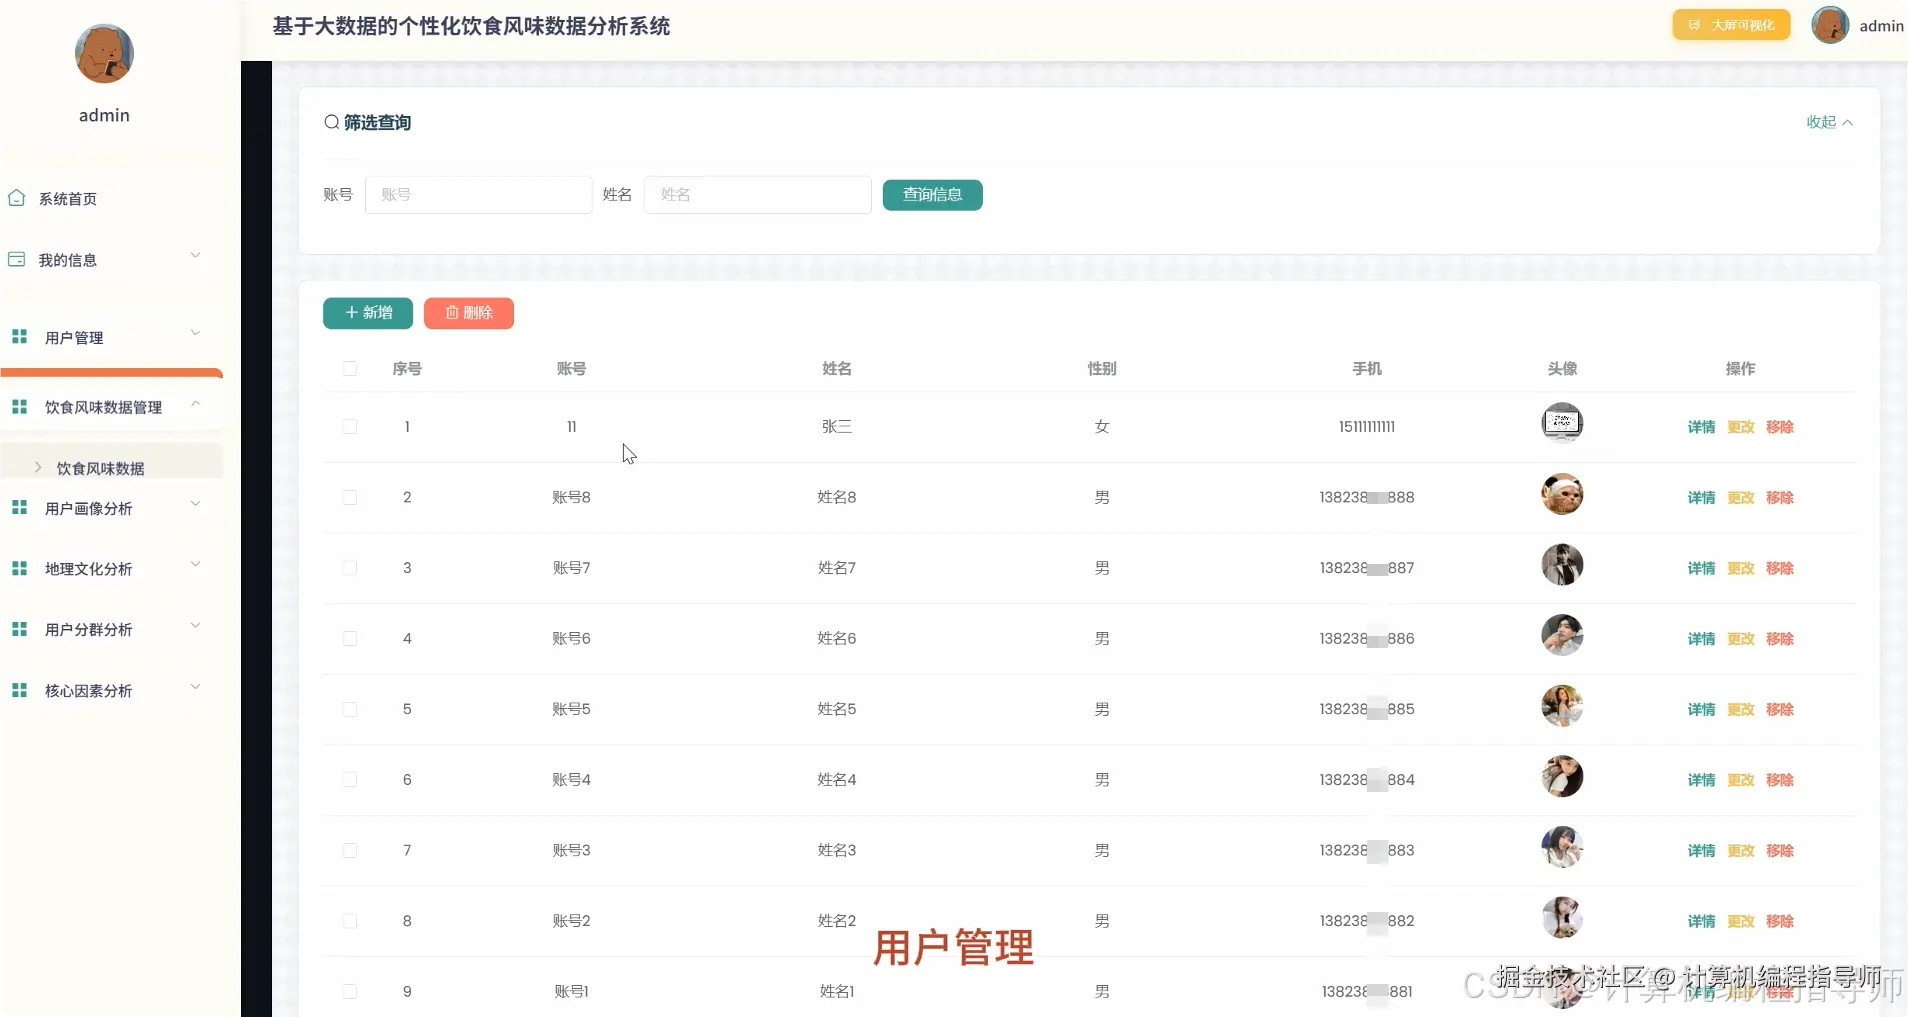Click the large sidebar admin avatar

click(104, 54)
